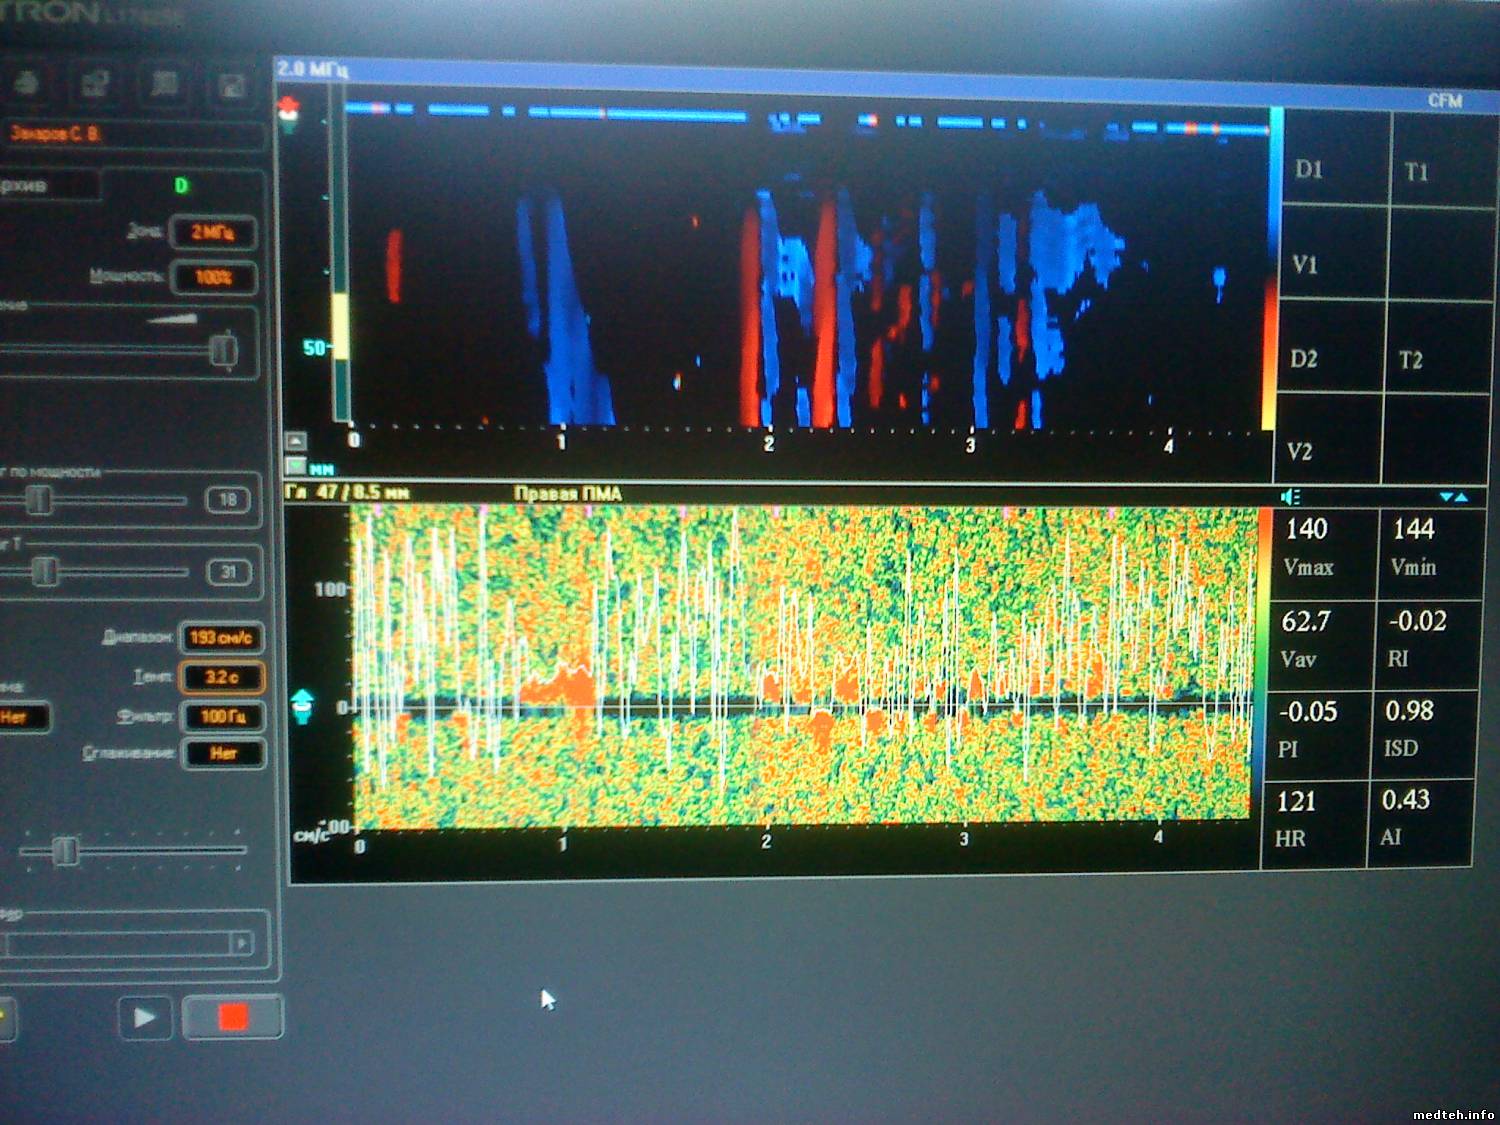Open the Диапазон 193 см/с range dropdown
The height and width of the screenshot is (1125, 1500).
tap(221, 637)
